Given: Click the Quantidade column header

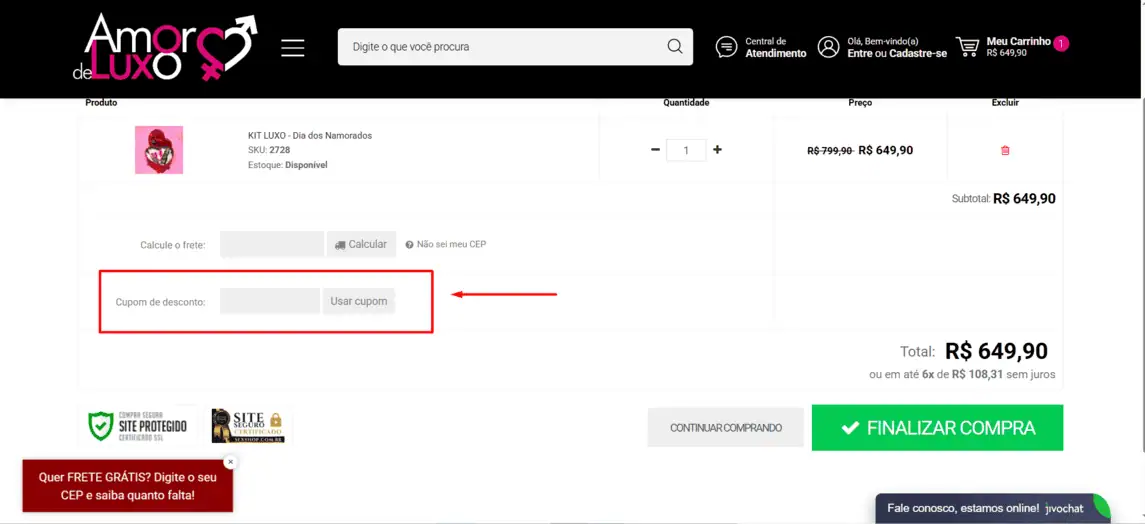Looking at the screenshot, I should 686,103.
